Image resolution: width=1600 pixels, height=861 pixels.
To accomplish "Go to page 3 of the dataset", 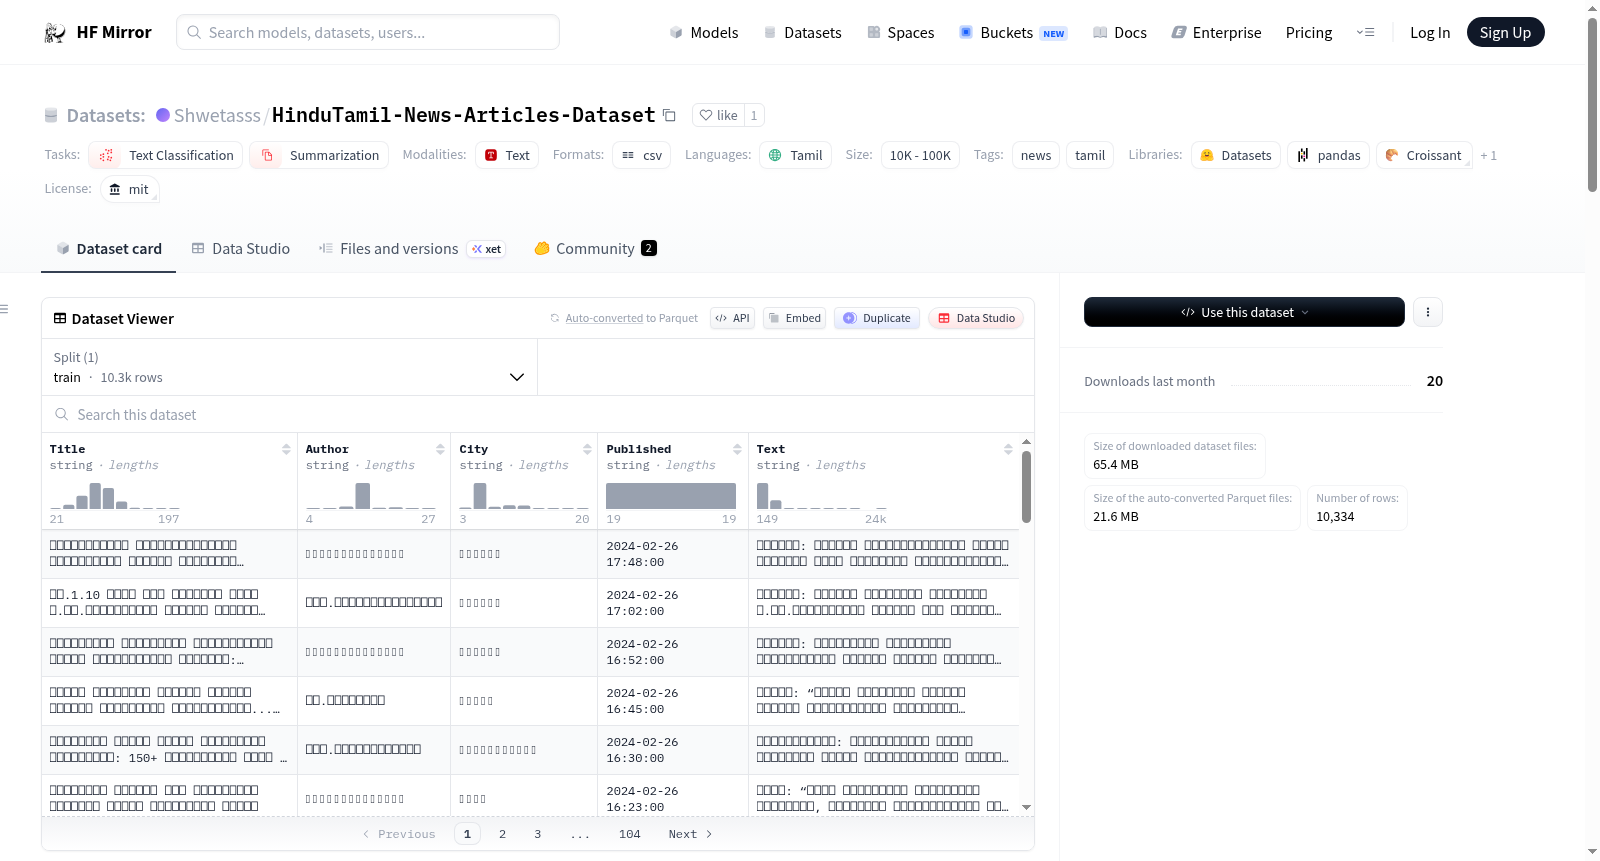I will 537,834.
